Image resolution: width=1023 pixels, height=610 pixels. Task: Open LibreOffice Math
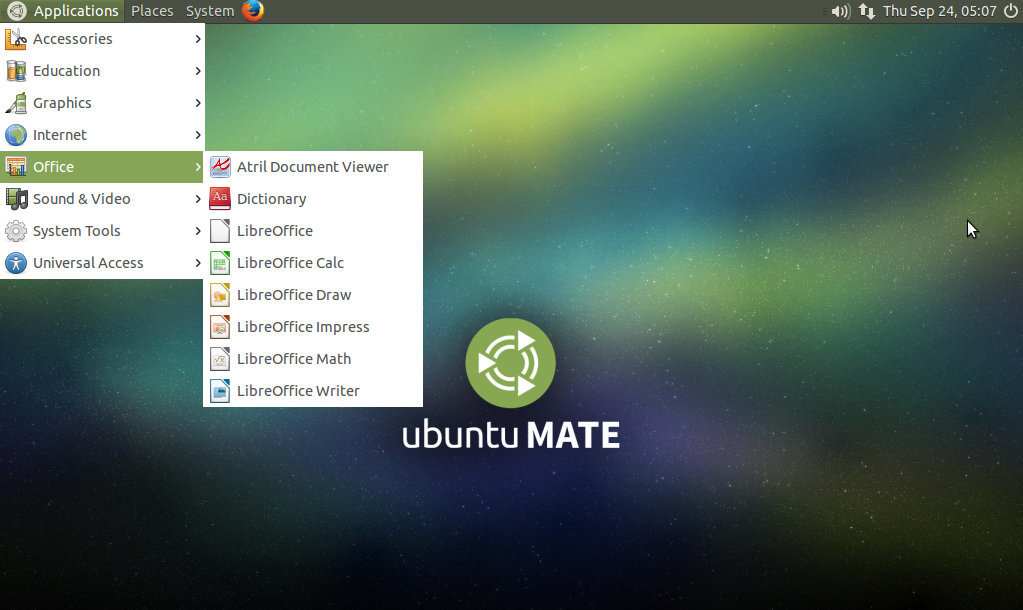tap(294, 358)
